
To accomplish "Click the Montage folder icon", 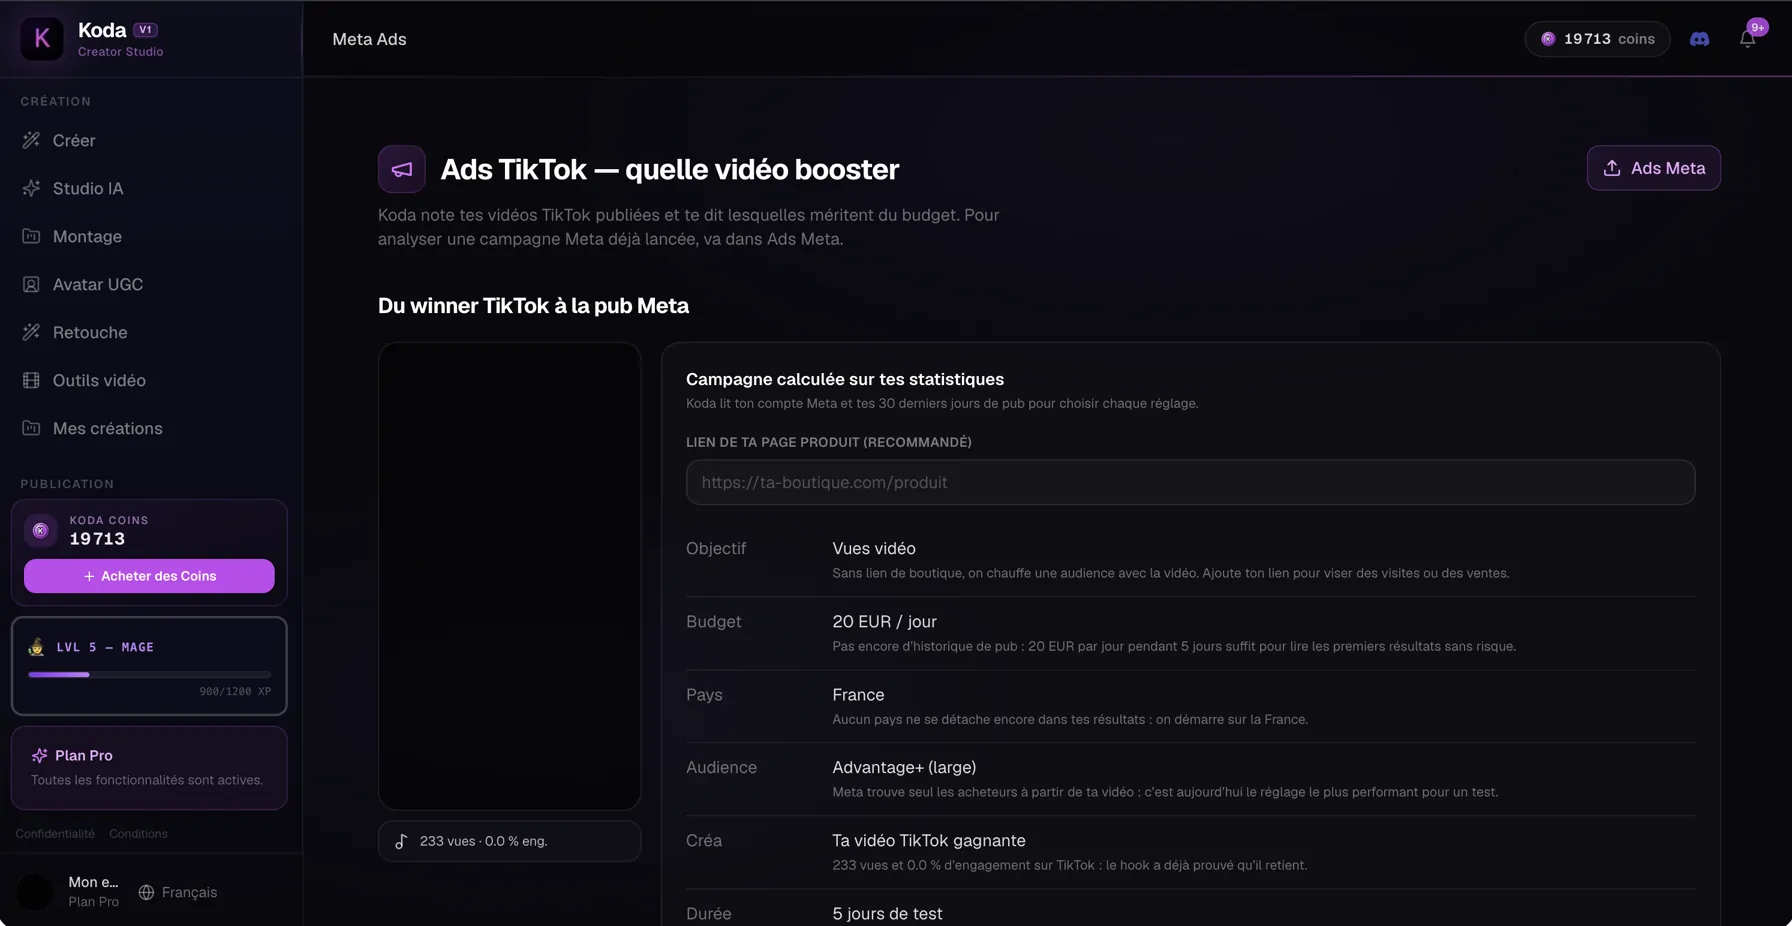I will pyautogui.click(x=31, y=236).
